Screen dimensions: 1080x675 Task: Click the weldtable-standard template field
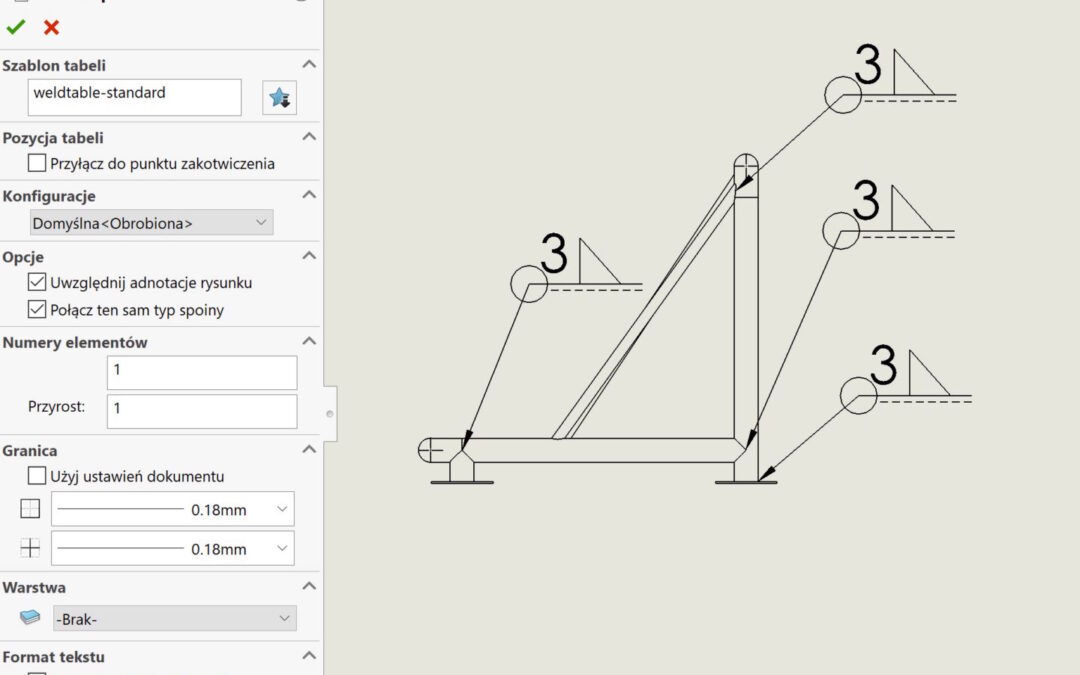(135, 97)
